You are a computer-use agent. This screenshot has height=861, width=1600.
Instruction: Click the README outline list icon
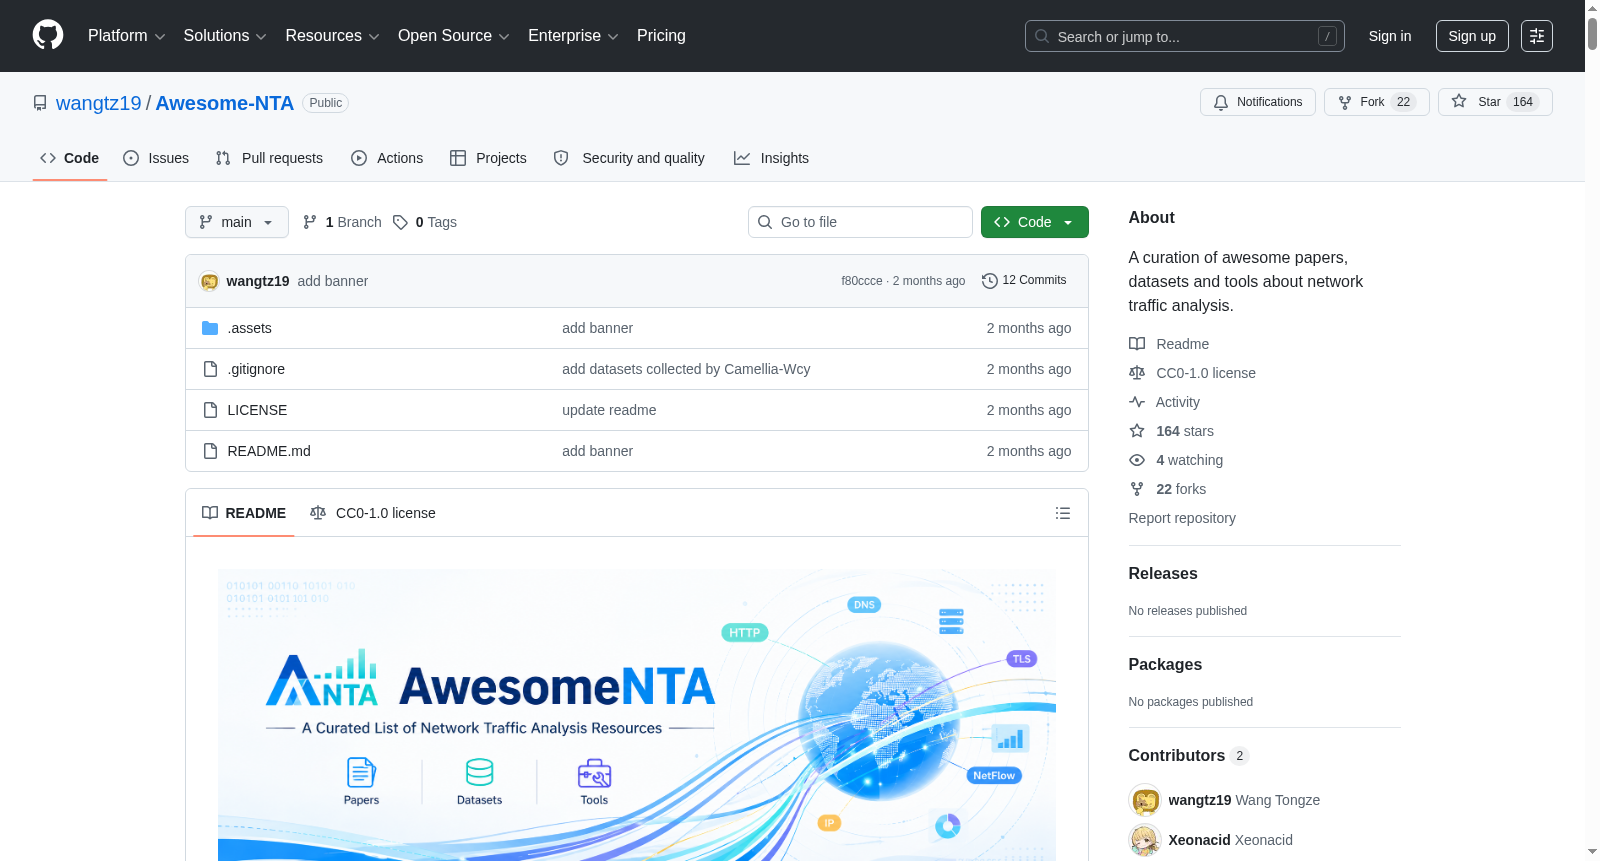(1062, 513)
